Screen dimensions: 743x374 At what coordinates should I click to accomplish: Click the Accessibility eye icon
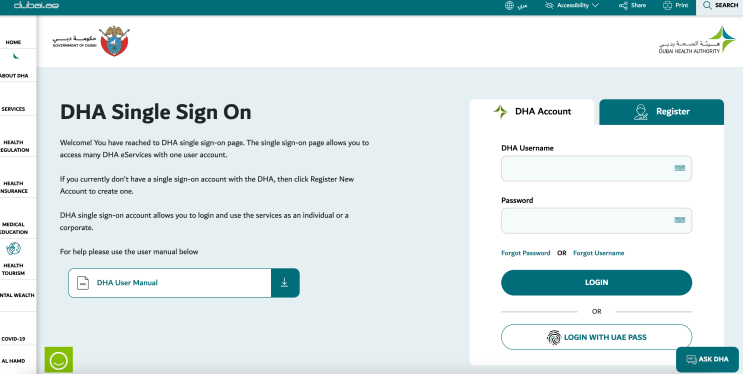tap(549, 6)
